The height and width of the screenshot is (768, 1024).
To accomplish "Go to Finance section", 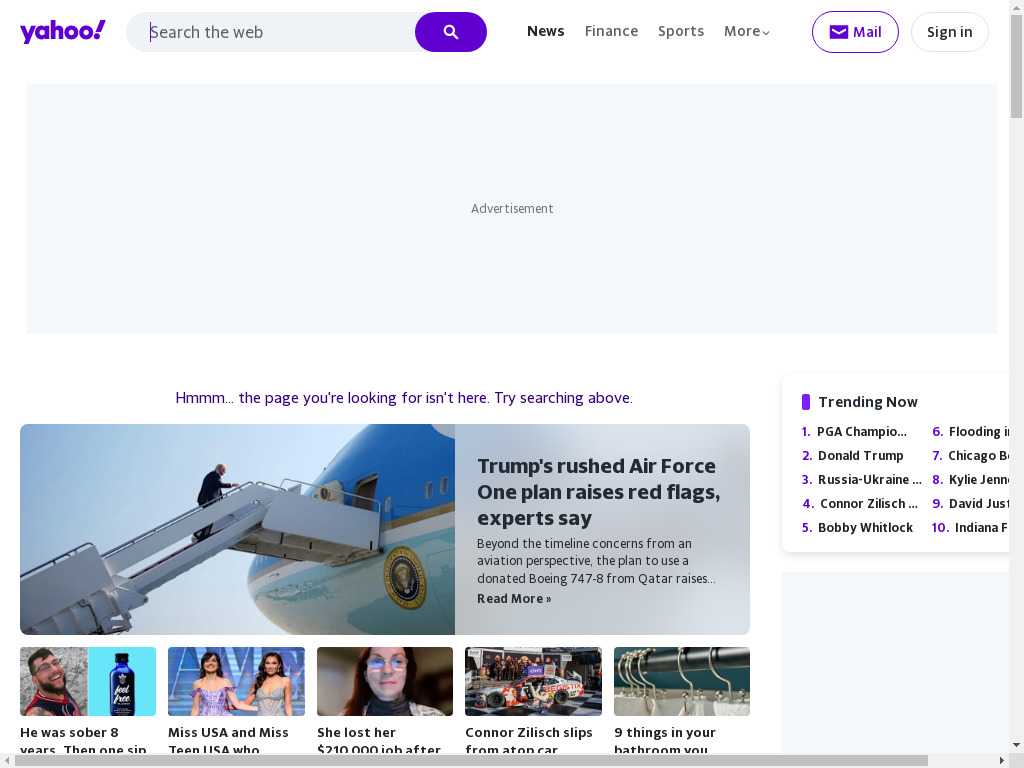I will click(x=611, y=32).
